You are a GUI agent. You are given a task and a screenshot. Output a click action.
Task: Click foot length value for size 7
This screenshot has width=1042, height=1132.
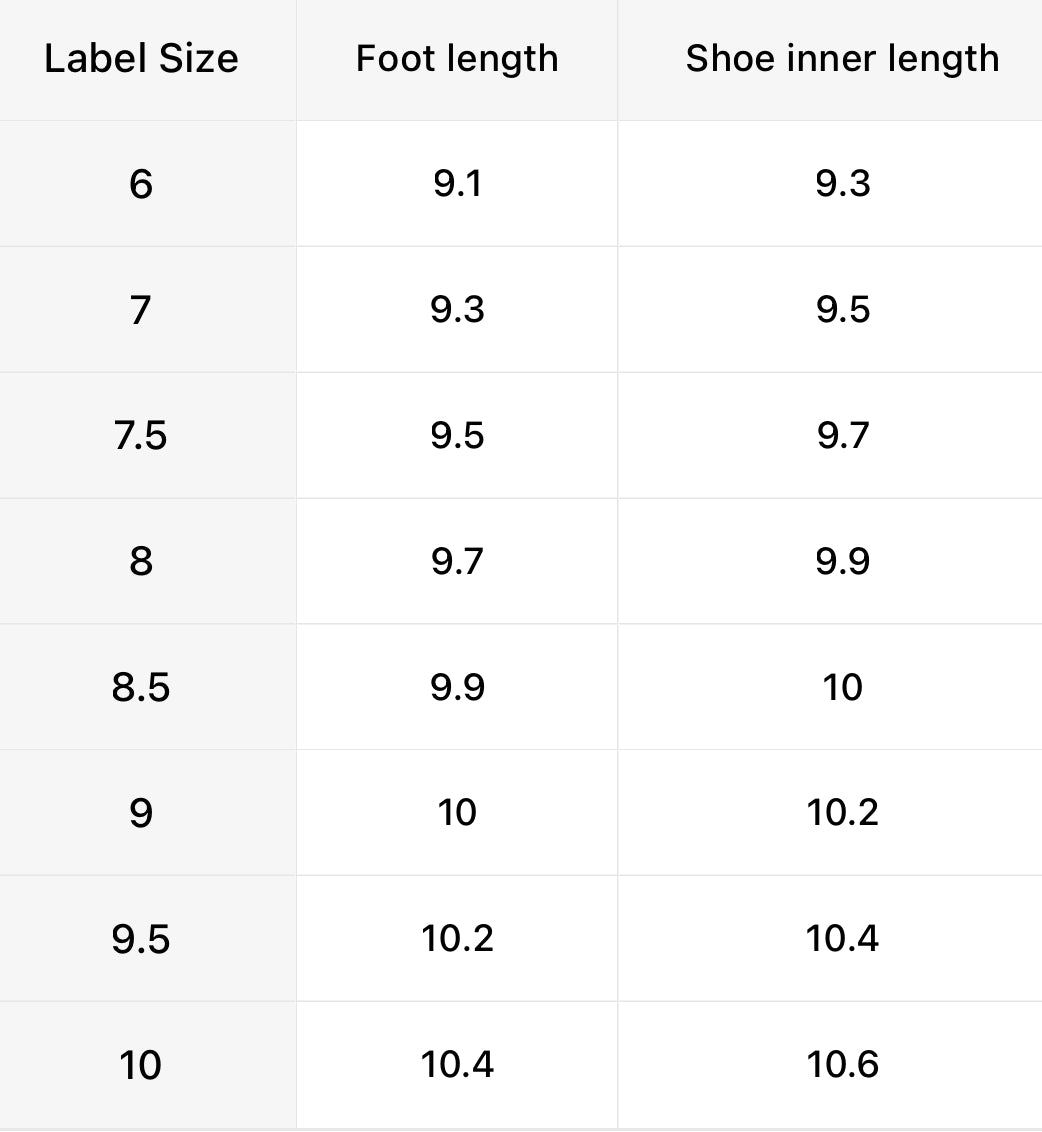coord(457,310)
